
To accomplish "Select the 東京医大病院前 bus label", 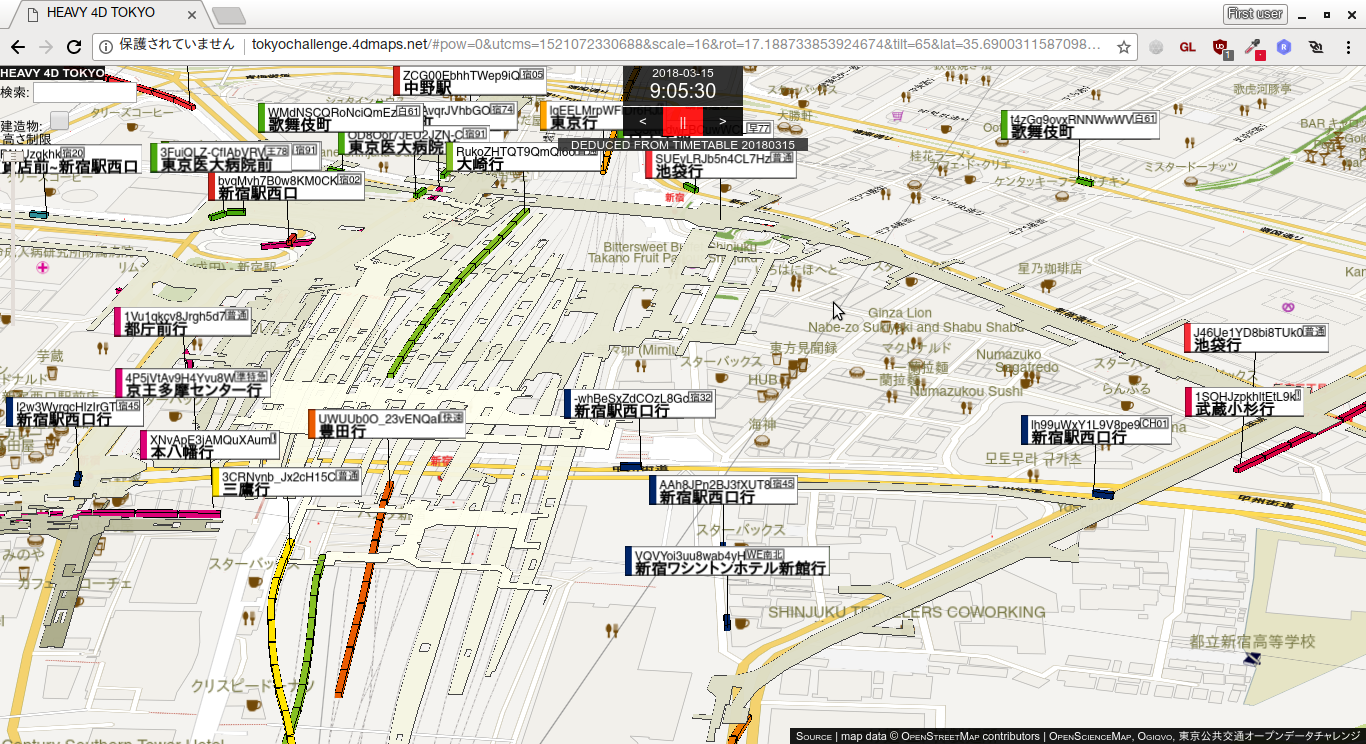I will coord(222,158).
